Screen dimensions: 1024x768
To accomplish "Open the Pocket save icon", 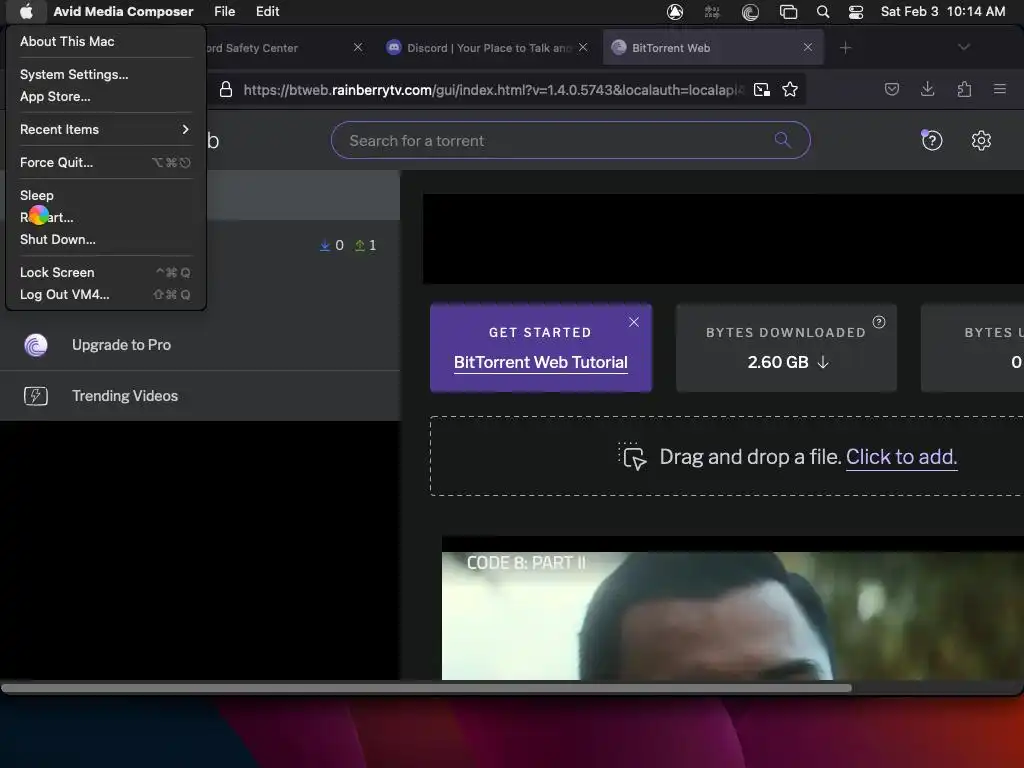I will tap(891, 89).
